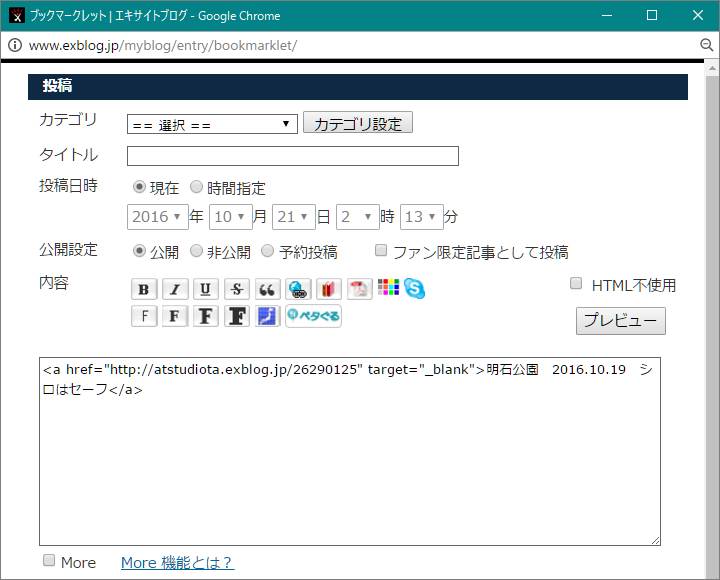Viewport: 720px width, 580px height.
Task: Check the ファン限定記事として投稿 option
Action: (381, 251)
